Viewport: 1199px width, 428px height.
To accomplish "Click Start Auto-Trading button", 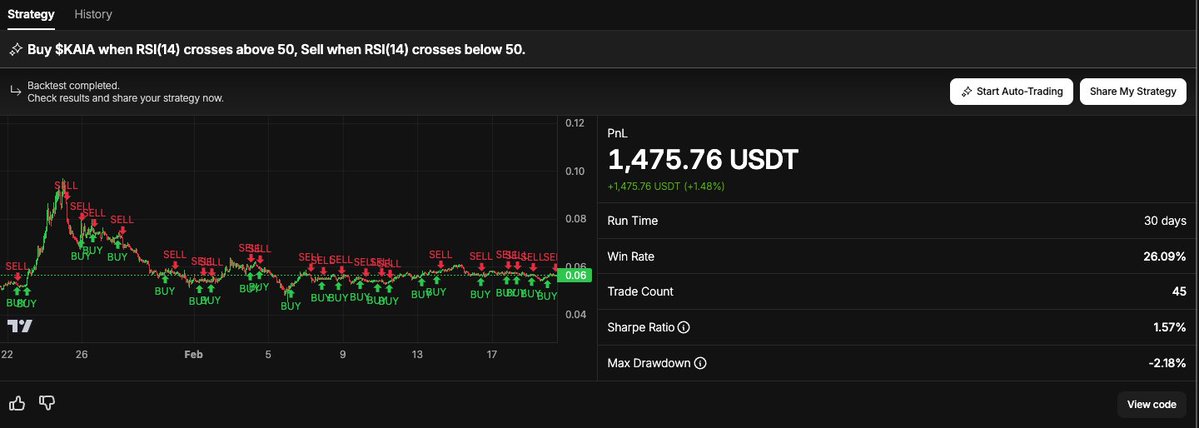I will 1012,92.
